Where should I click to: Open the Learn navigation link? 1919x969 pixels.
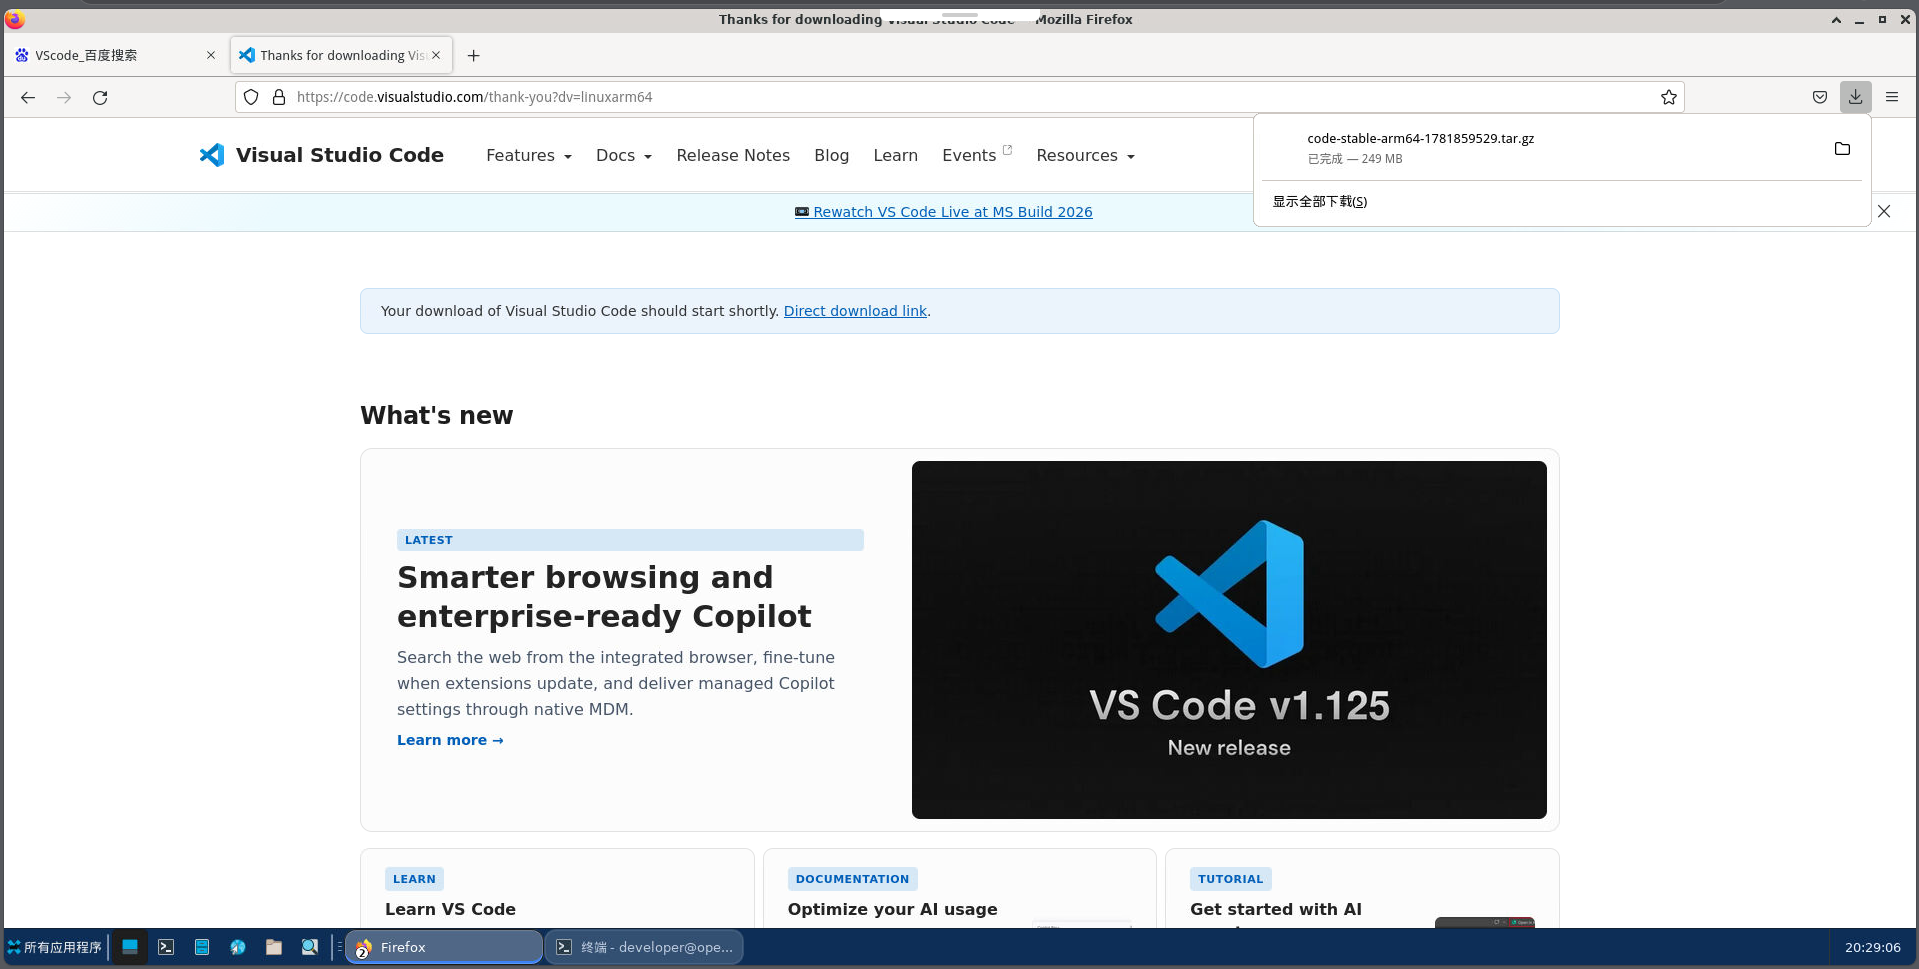(x=895, y=155)
